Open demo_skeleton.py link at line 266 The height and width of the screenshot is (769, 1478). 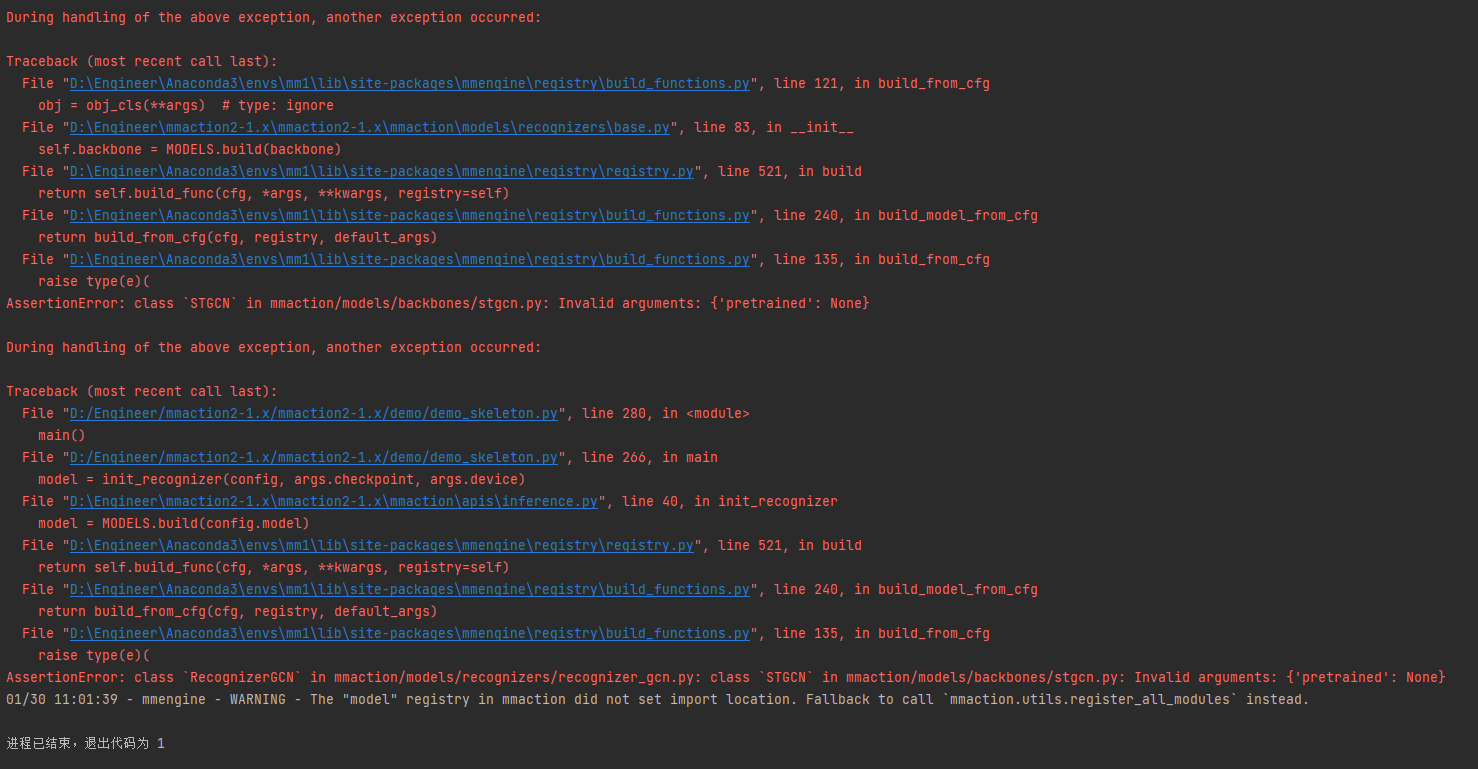coord(312,457)
